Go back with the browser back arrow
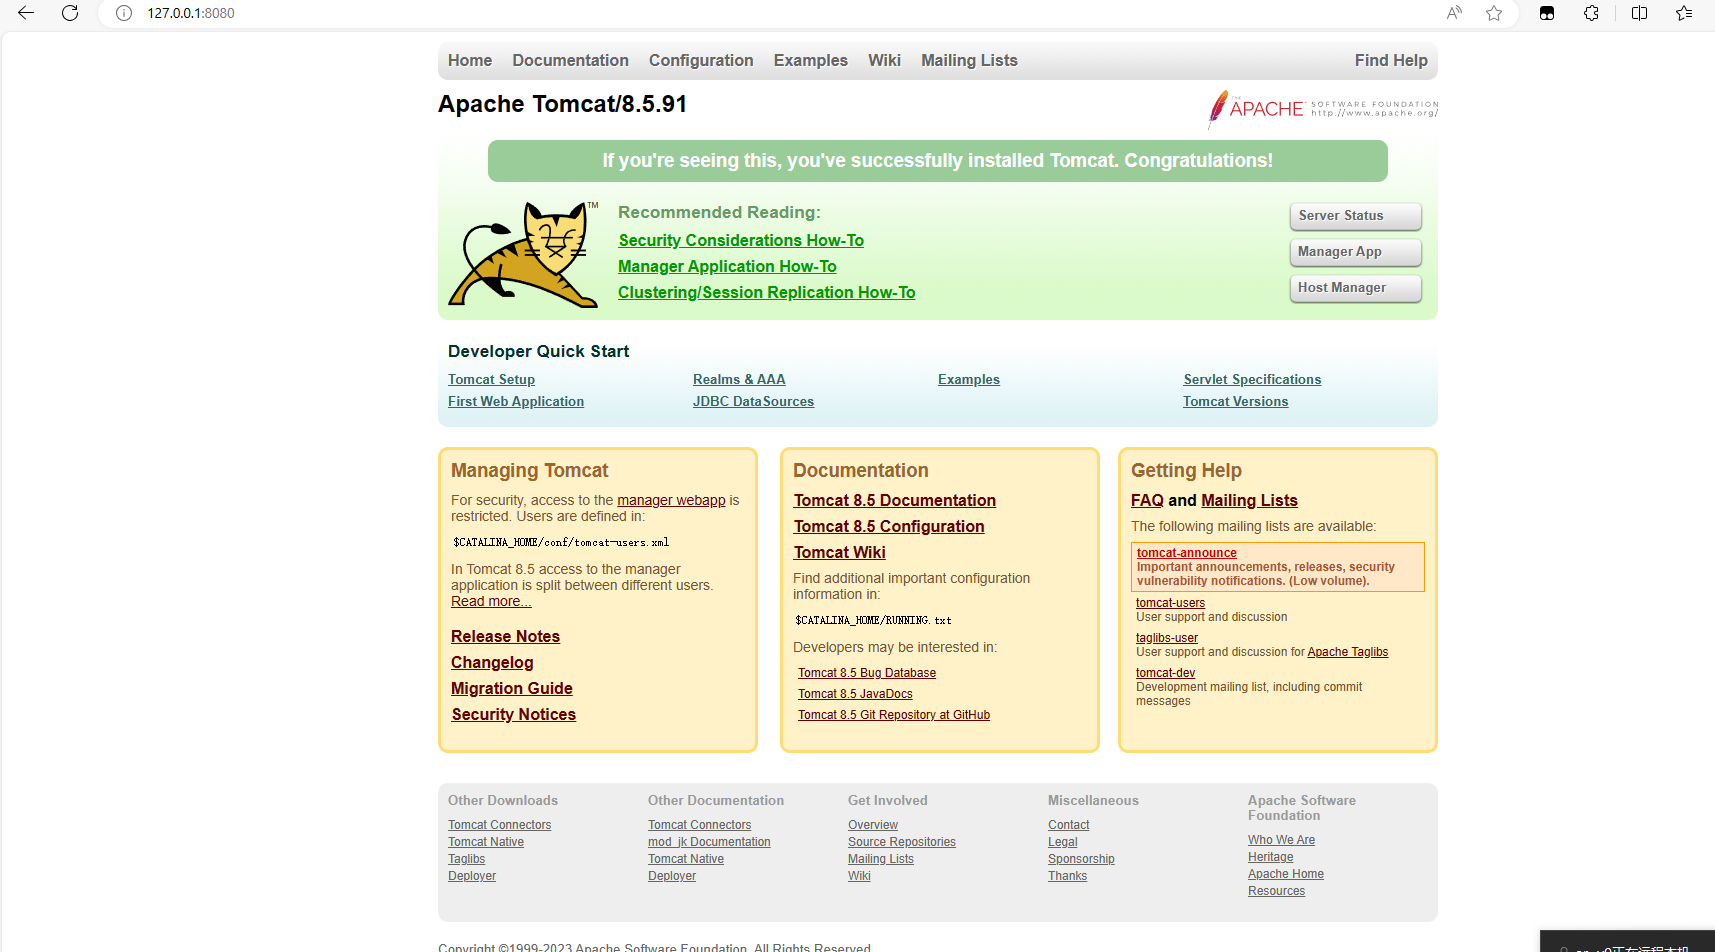This screenshot has height=952, width=1715. pos(26,13)
